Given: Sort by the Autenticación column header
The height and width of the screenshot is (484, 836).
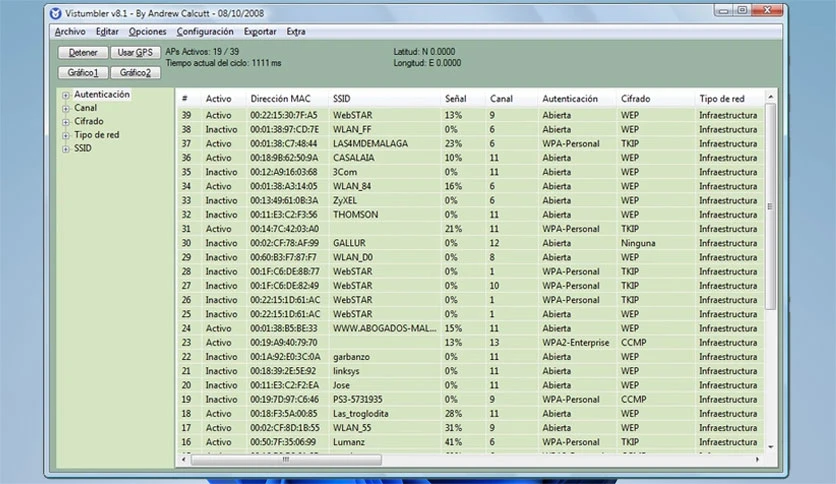Looking at the screenshot, I should pyautogui.click(x=576, y=99).
